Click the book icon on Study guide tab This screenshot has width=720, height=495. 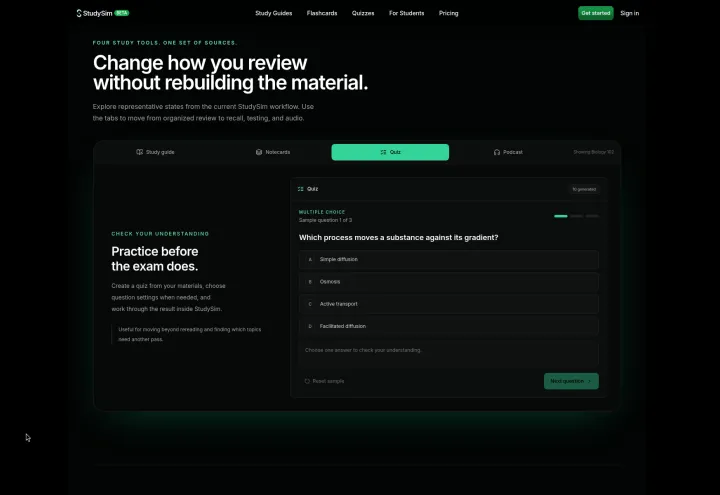pyautogui.click(x=140, y=152)
